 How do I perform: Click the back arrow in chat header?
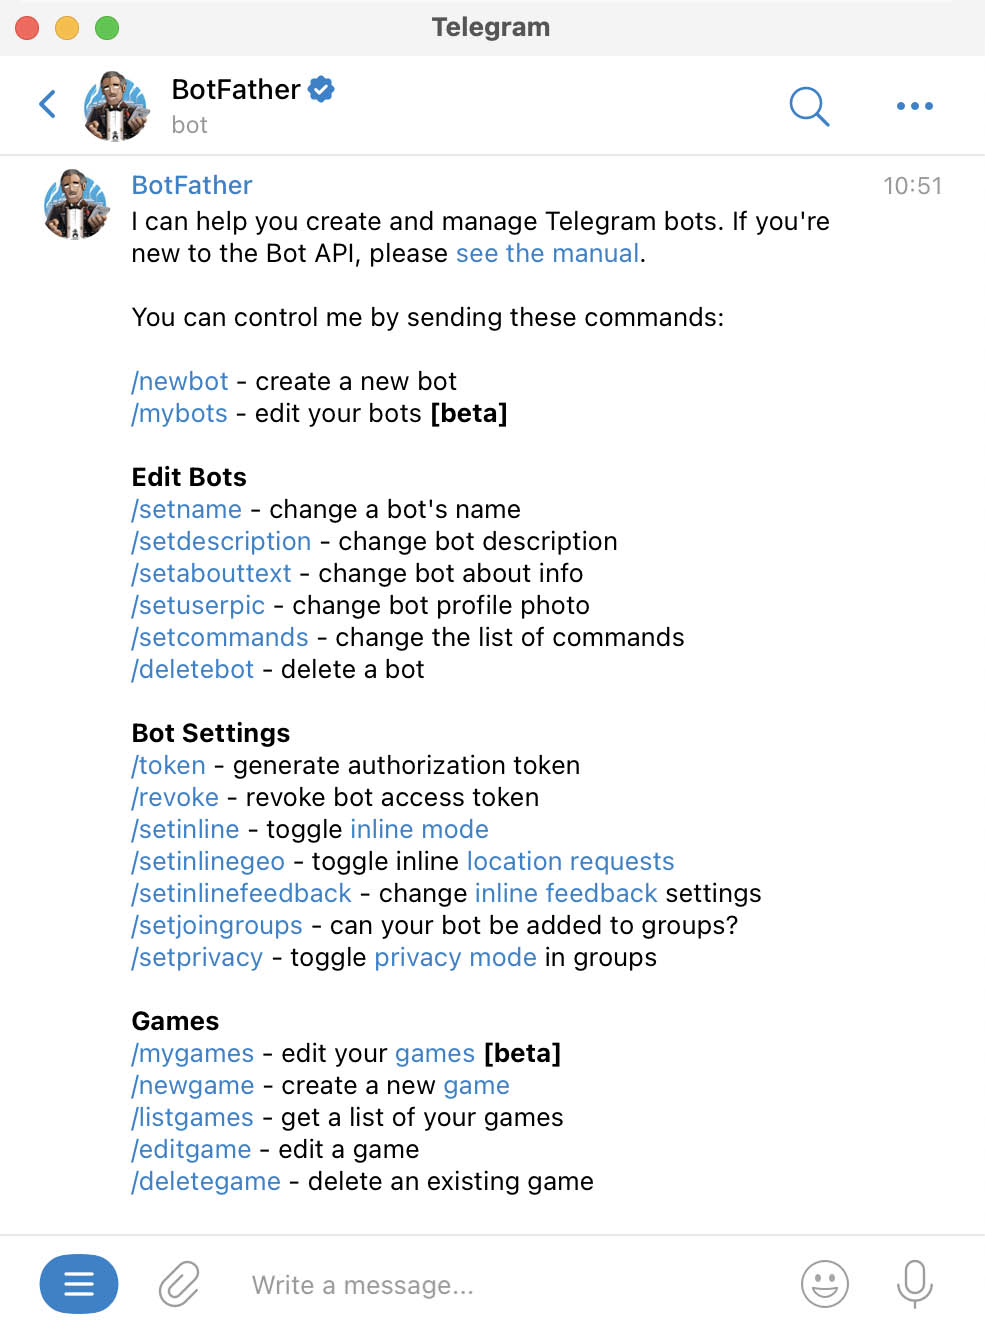pos(47,104)
